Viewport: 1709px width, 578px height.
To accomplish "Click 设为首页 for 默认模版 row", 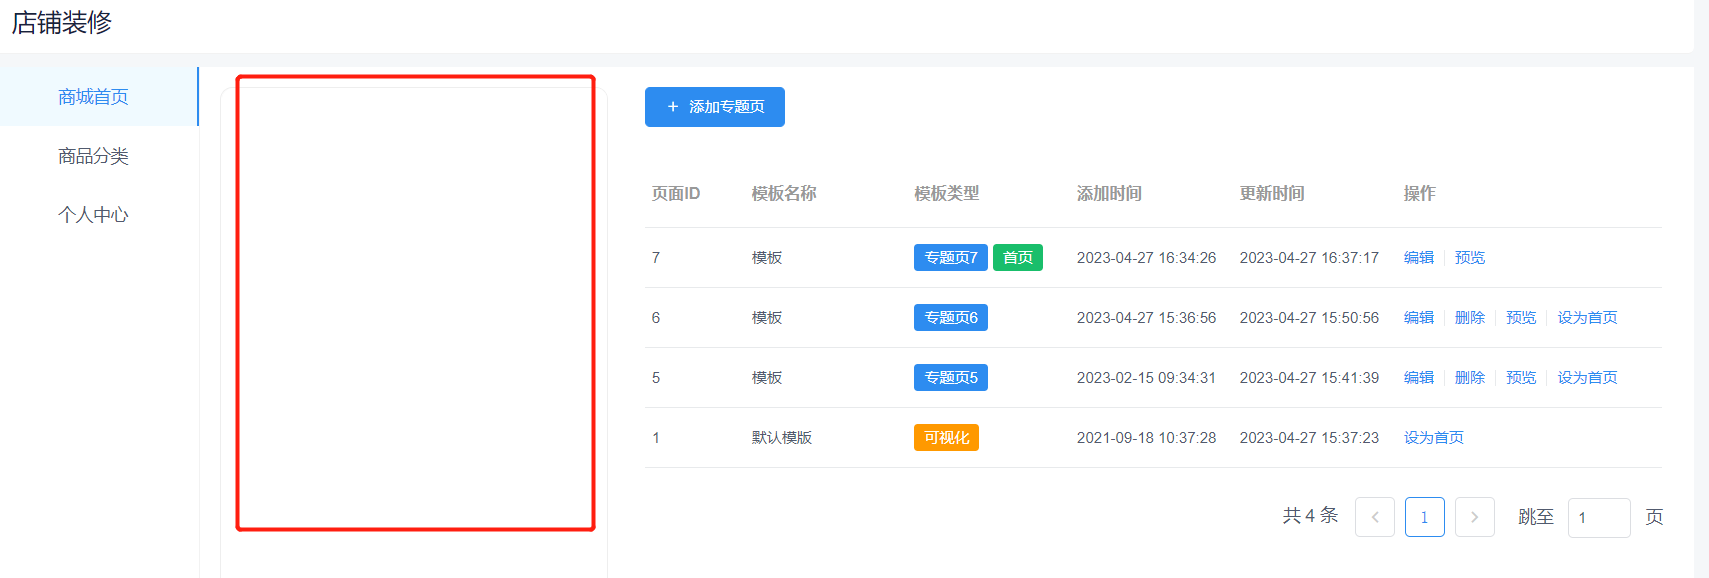I will click(1434, 438).
